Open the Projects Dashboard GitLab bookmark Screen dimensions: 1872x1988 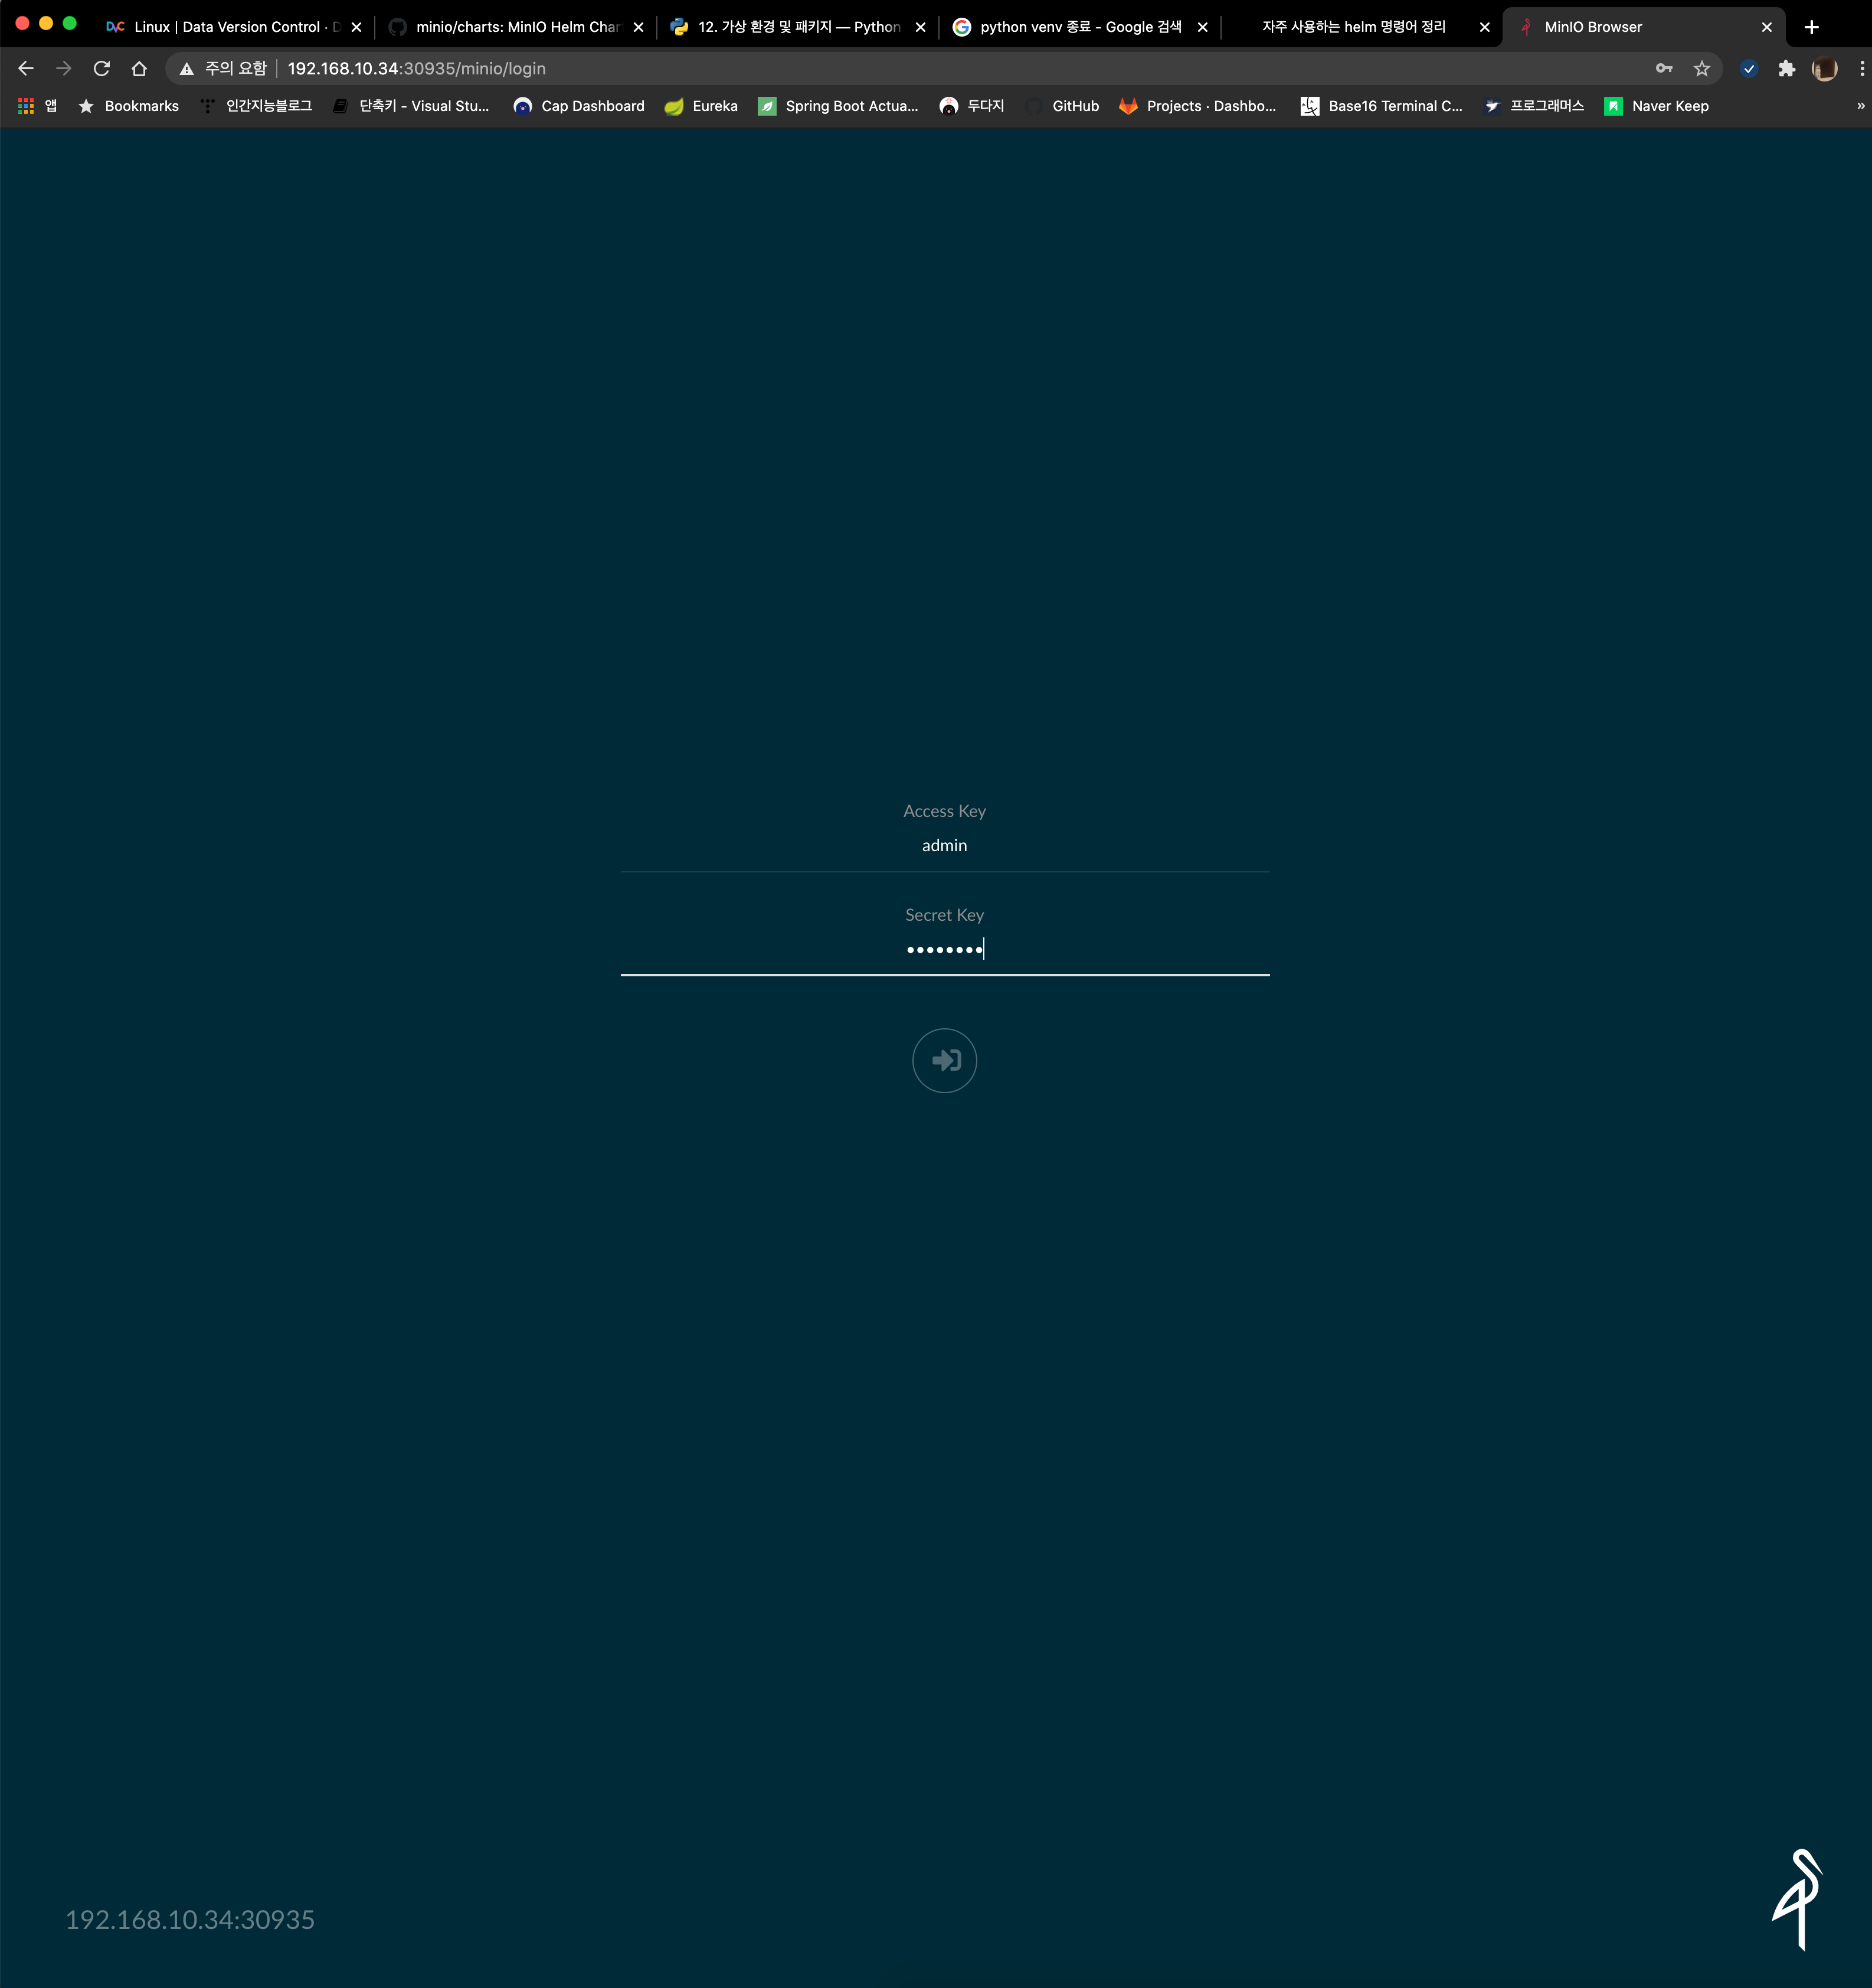click(x=1198, y=106)
